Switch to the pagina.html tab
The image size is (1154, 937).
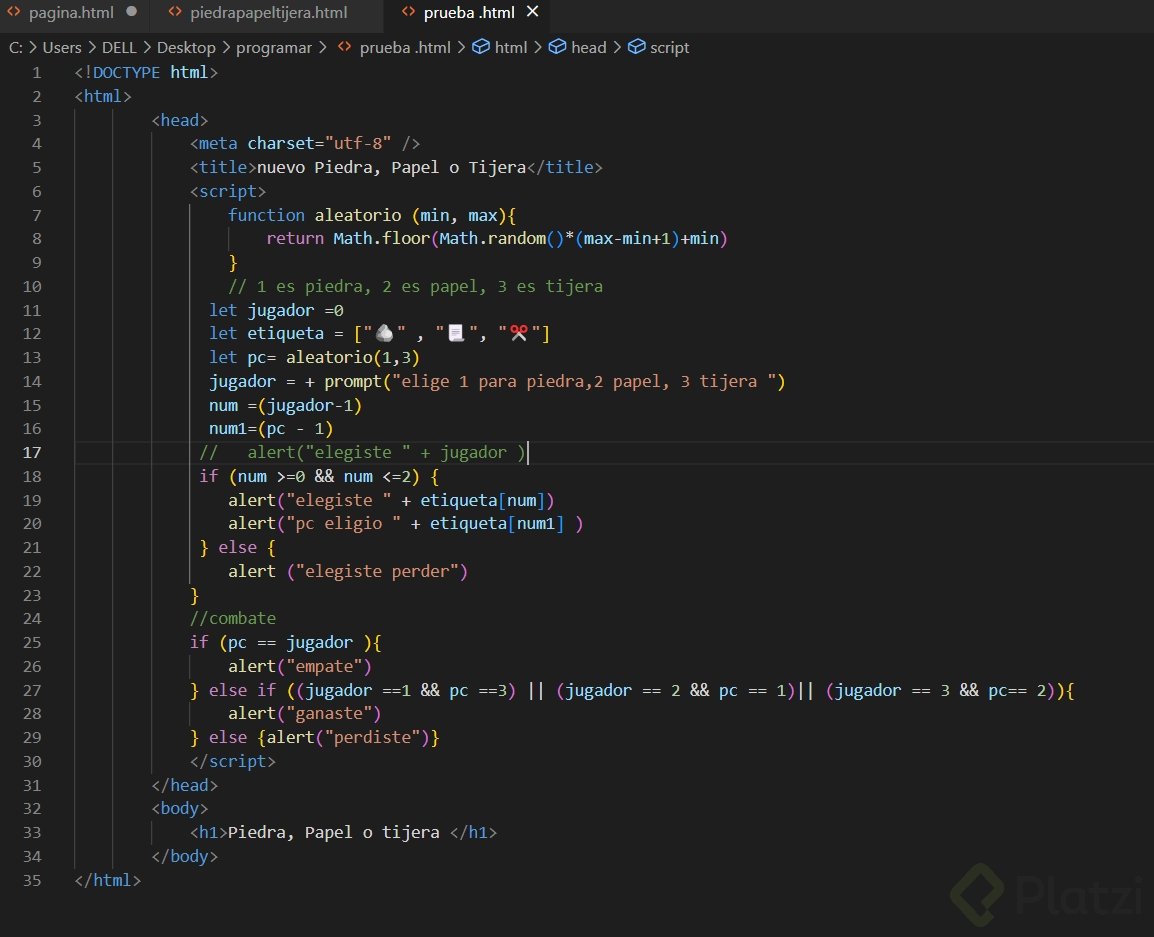point(71,13)
